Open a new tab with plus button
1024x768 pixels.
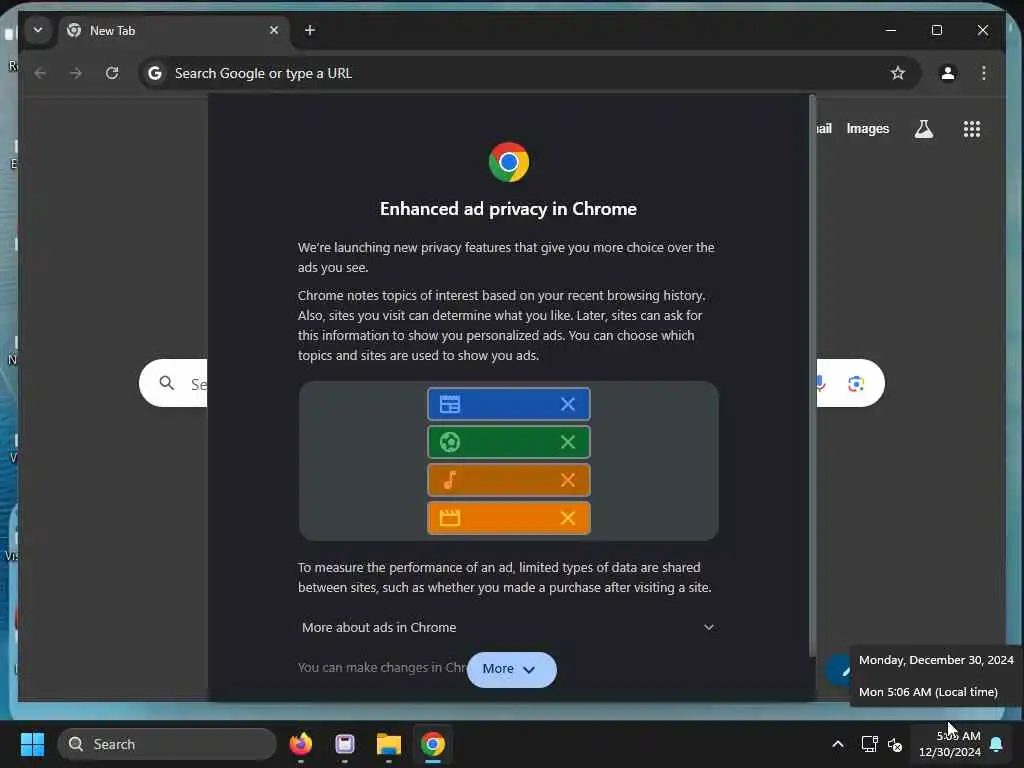point(310,30)
